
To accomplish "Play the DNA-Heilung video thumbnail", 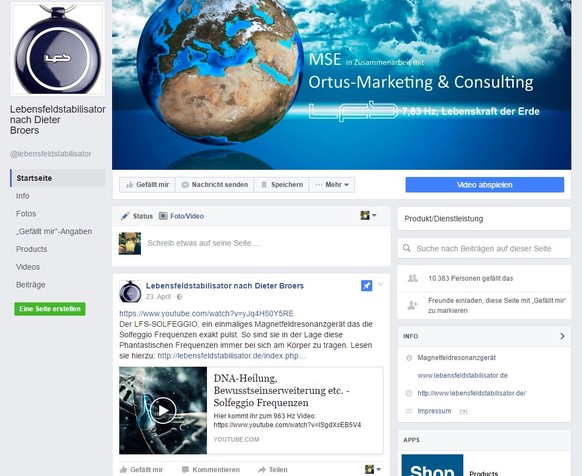I will (163, 410).
